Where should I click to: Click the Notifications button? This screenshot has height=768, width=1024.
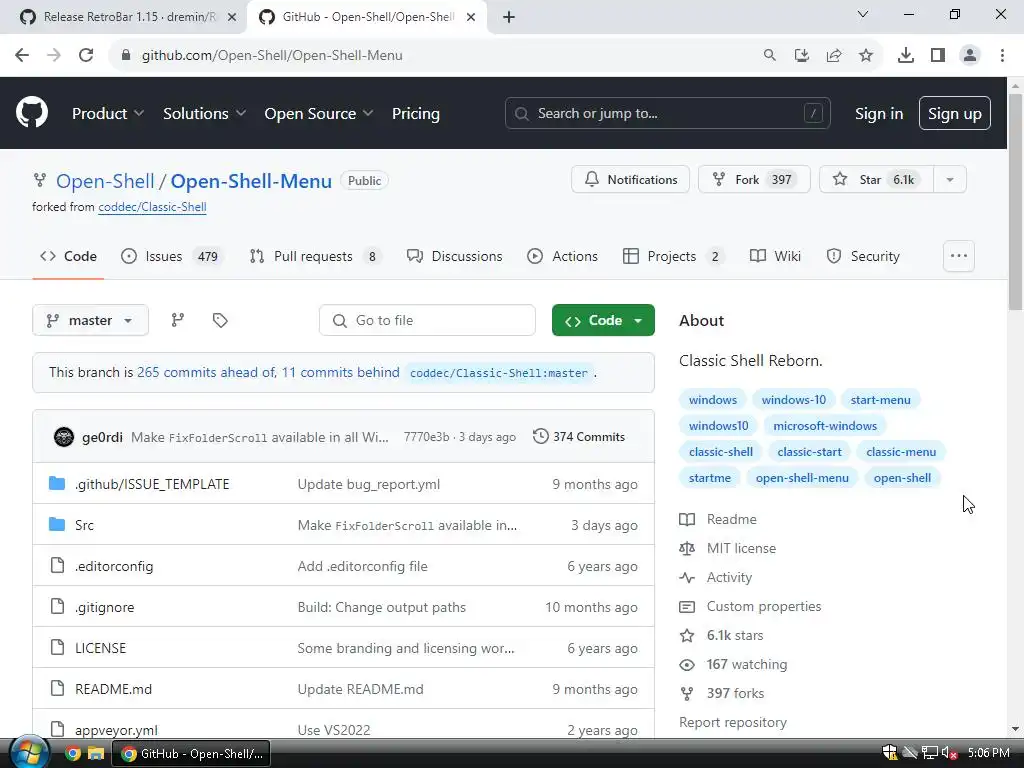[x=630, y=180]
